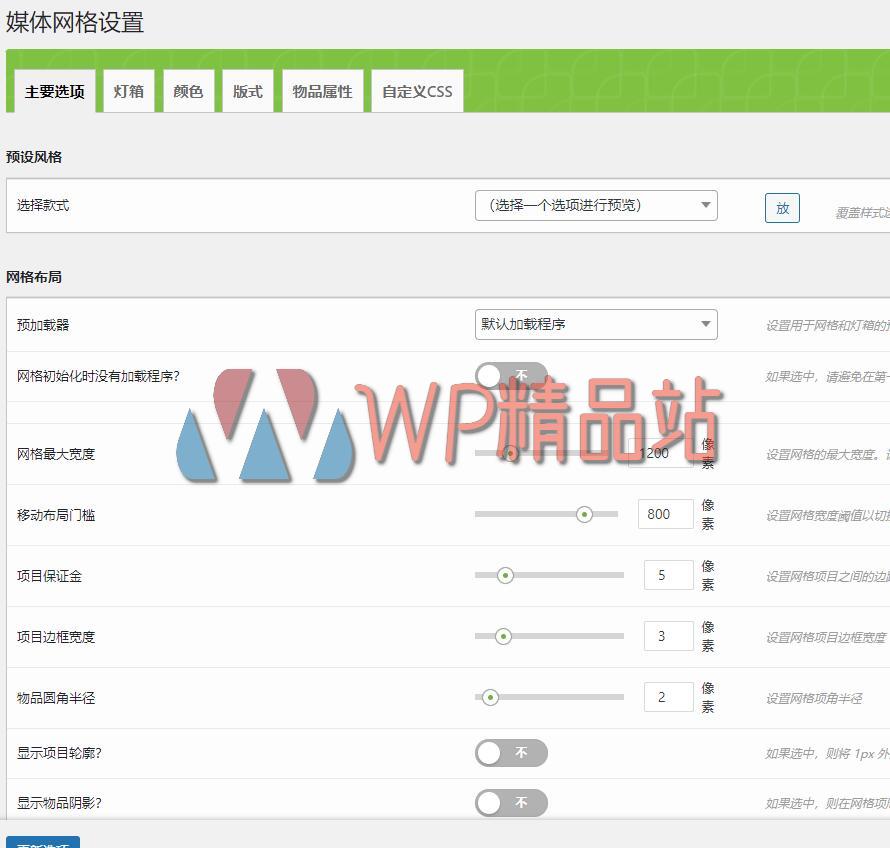Open the 物品属性 tab
The width and height of the screenshot is (890, 848).
coord(322,90)
